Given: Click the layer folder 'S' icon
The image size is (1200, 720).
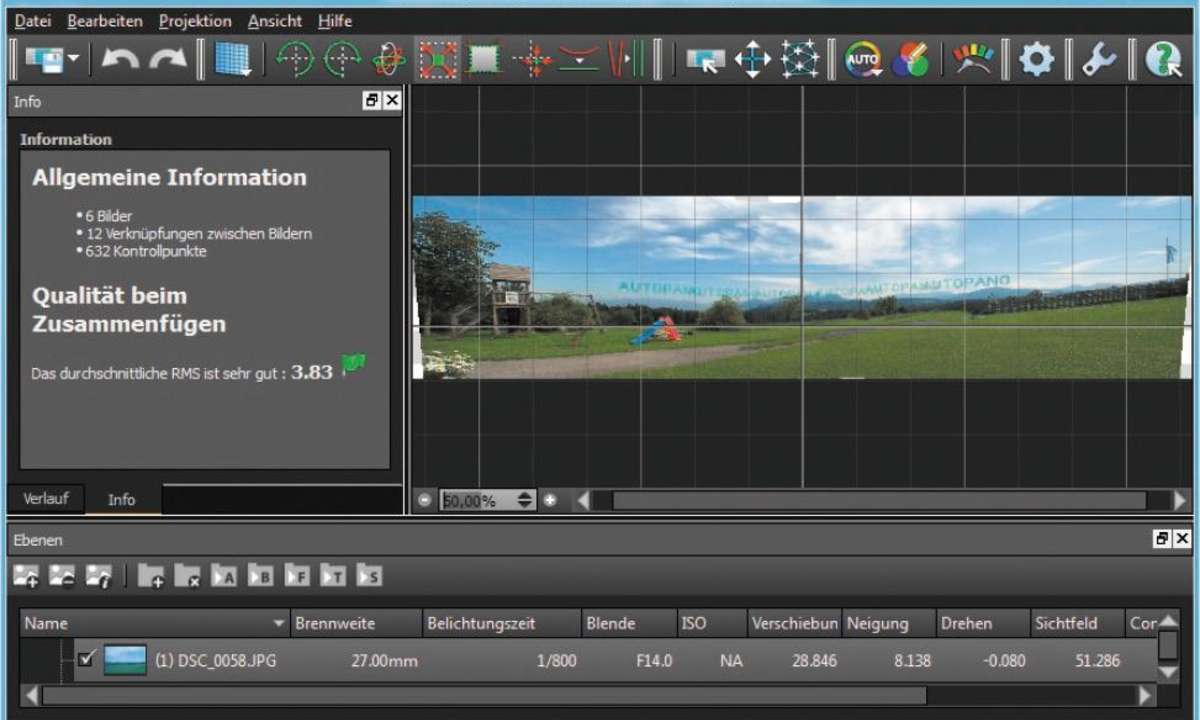Looking at the screenshot, I should (x=369, y=575).
